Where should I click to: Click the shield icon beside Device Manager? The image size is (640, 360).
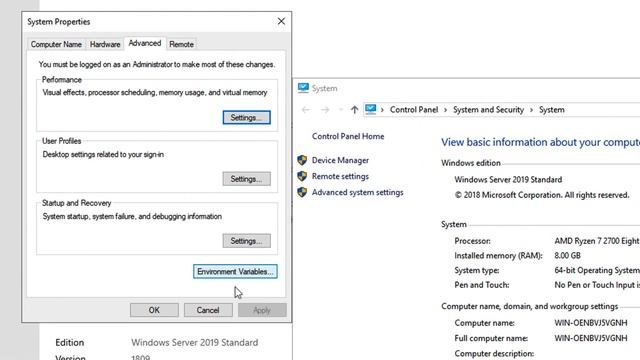pyautogui.click(x=302, y=160)
